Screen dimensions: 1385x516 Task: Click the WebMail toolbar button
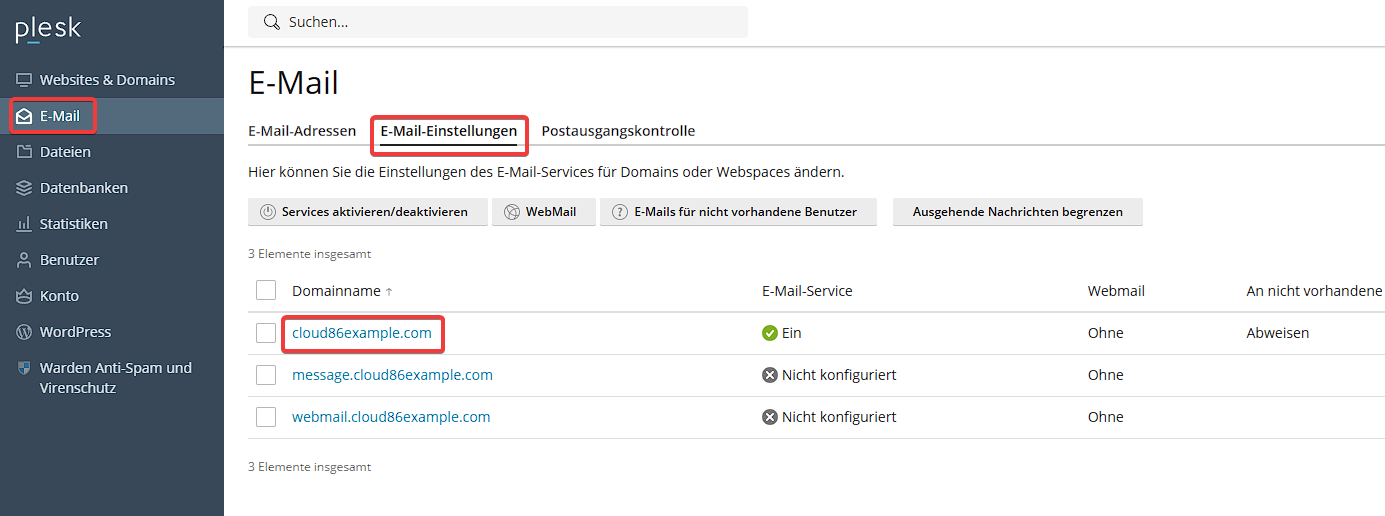point(543,212)
